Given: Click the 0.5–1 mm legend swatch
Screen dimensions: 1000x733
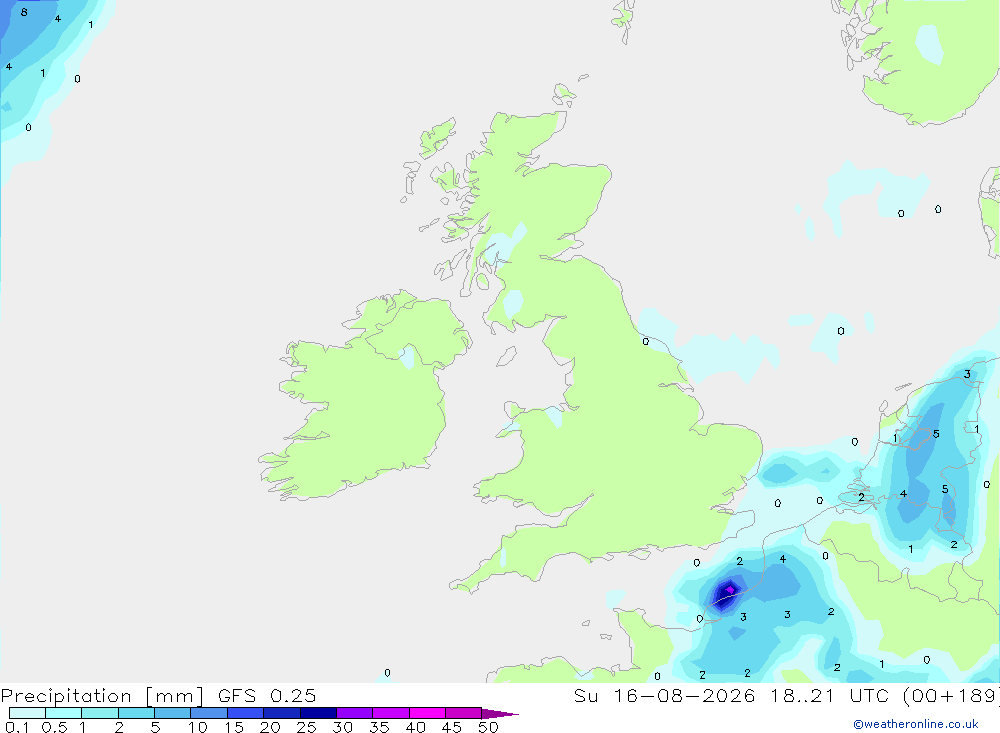Looking at the screenshot, I should [64, 713].
